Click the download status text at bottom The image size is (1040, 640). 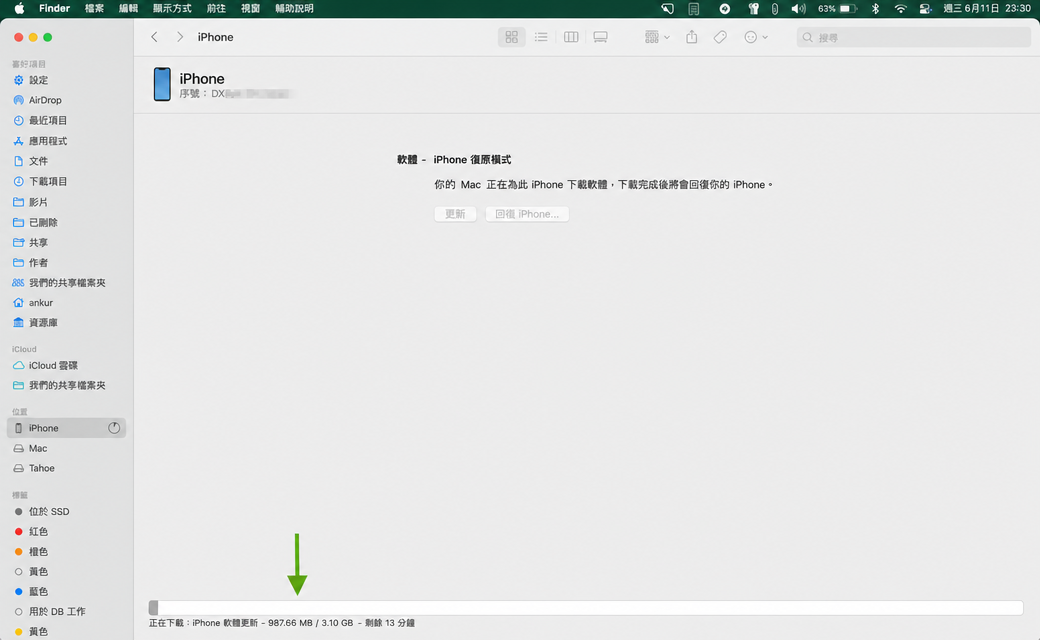point(282,623)
